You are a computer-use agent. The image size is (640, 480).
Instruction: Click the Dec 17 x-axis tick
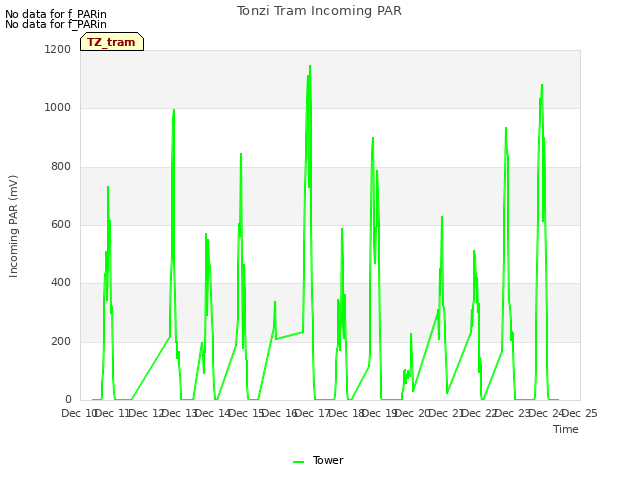point(312,413)
